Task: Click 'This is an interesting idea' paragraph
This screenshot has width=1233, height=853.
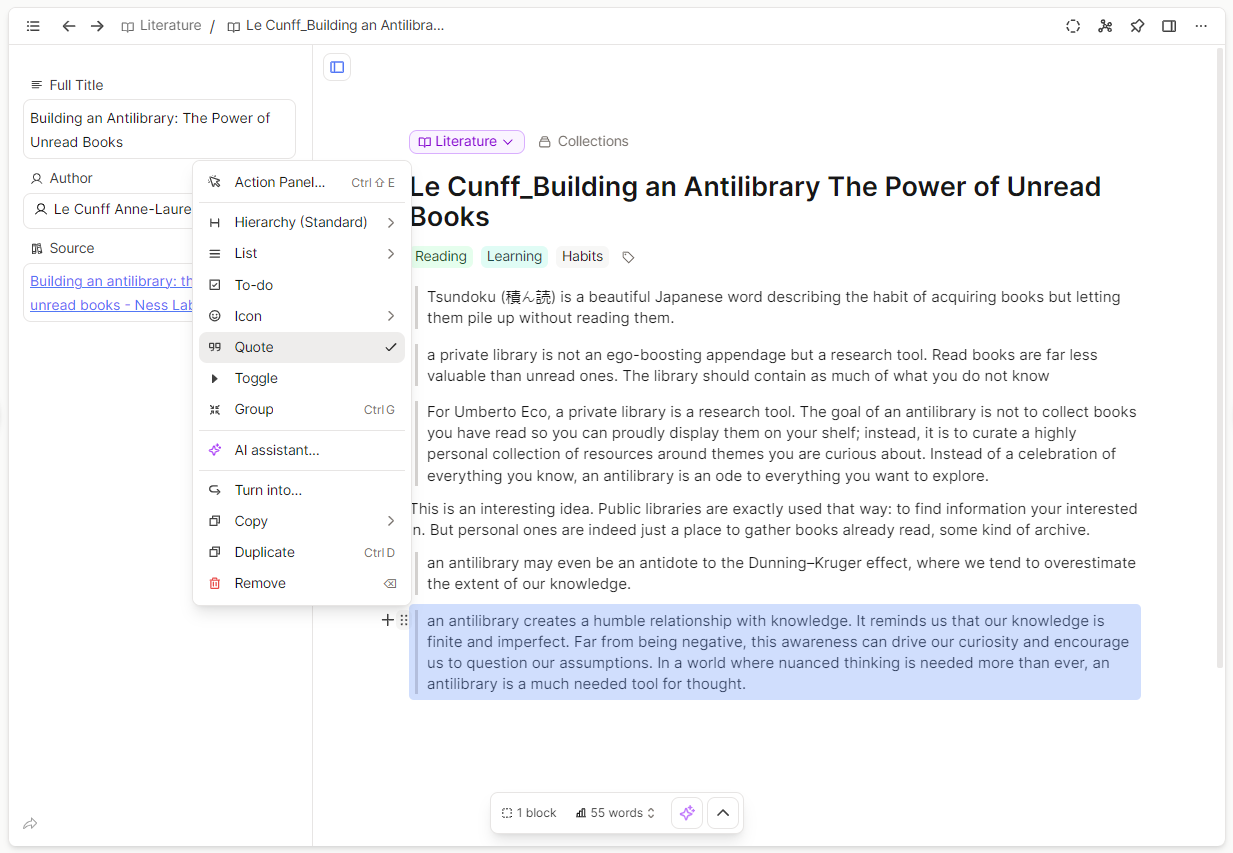Action: click(x=774, y=519)
